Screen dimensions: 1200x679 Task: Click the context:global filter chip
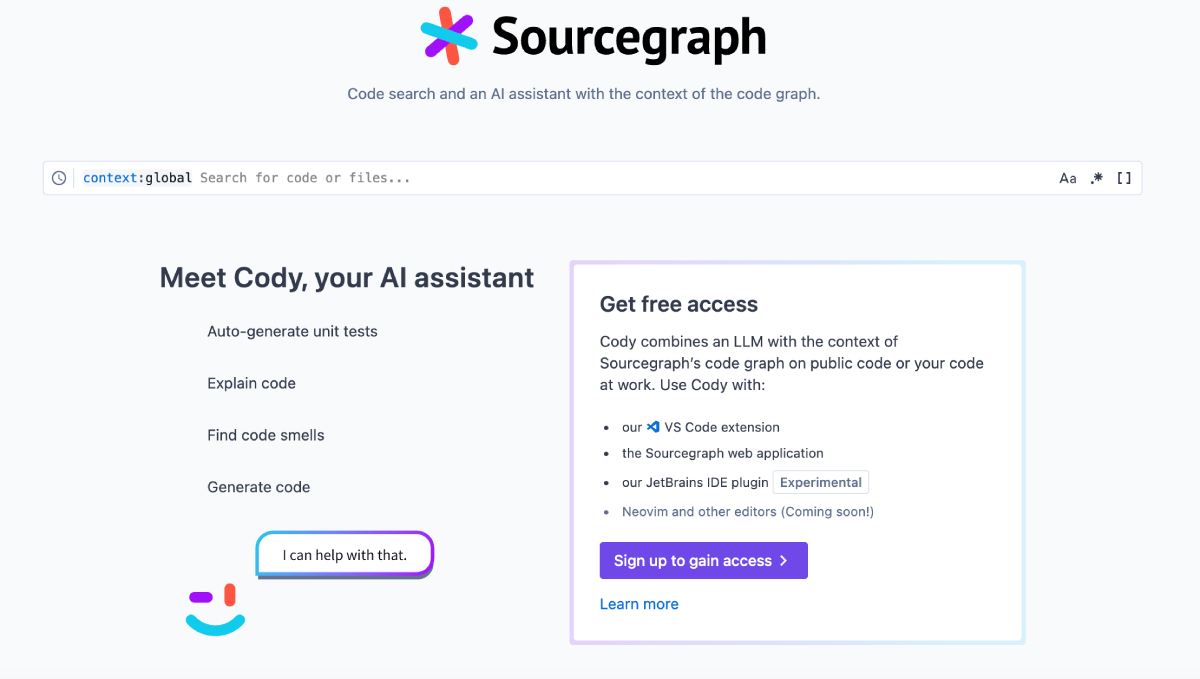point(136,177)
